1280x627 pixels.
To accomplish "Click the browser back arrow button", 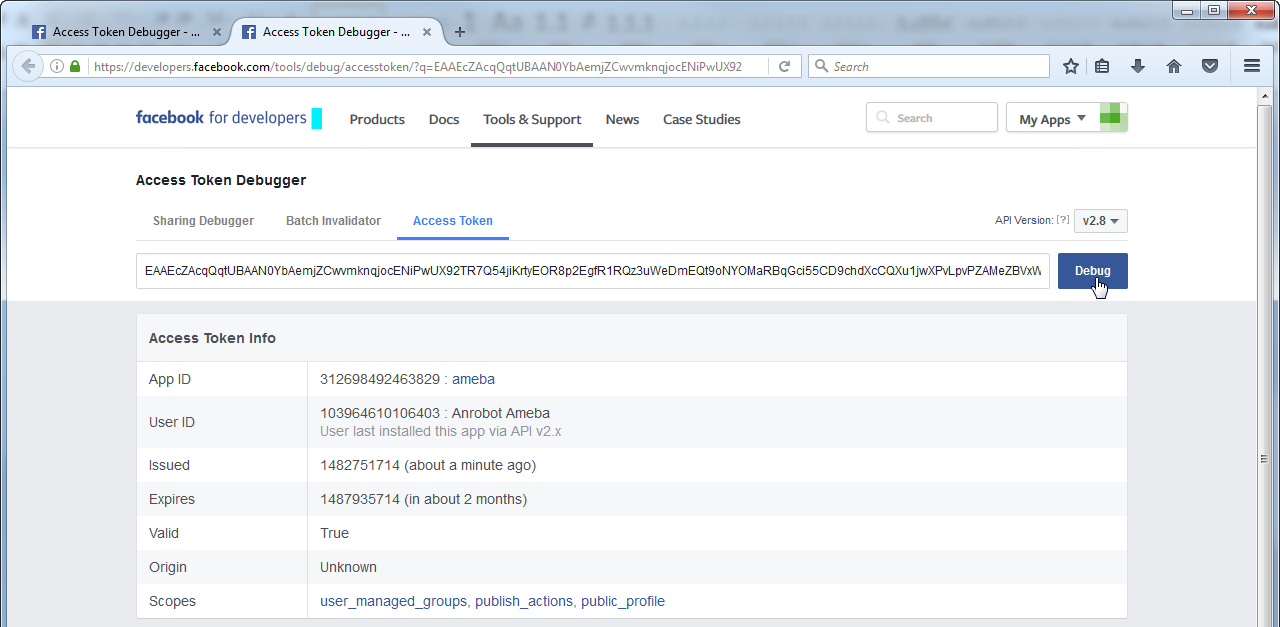I will click(x=27, y=66).
